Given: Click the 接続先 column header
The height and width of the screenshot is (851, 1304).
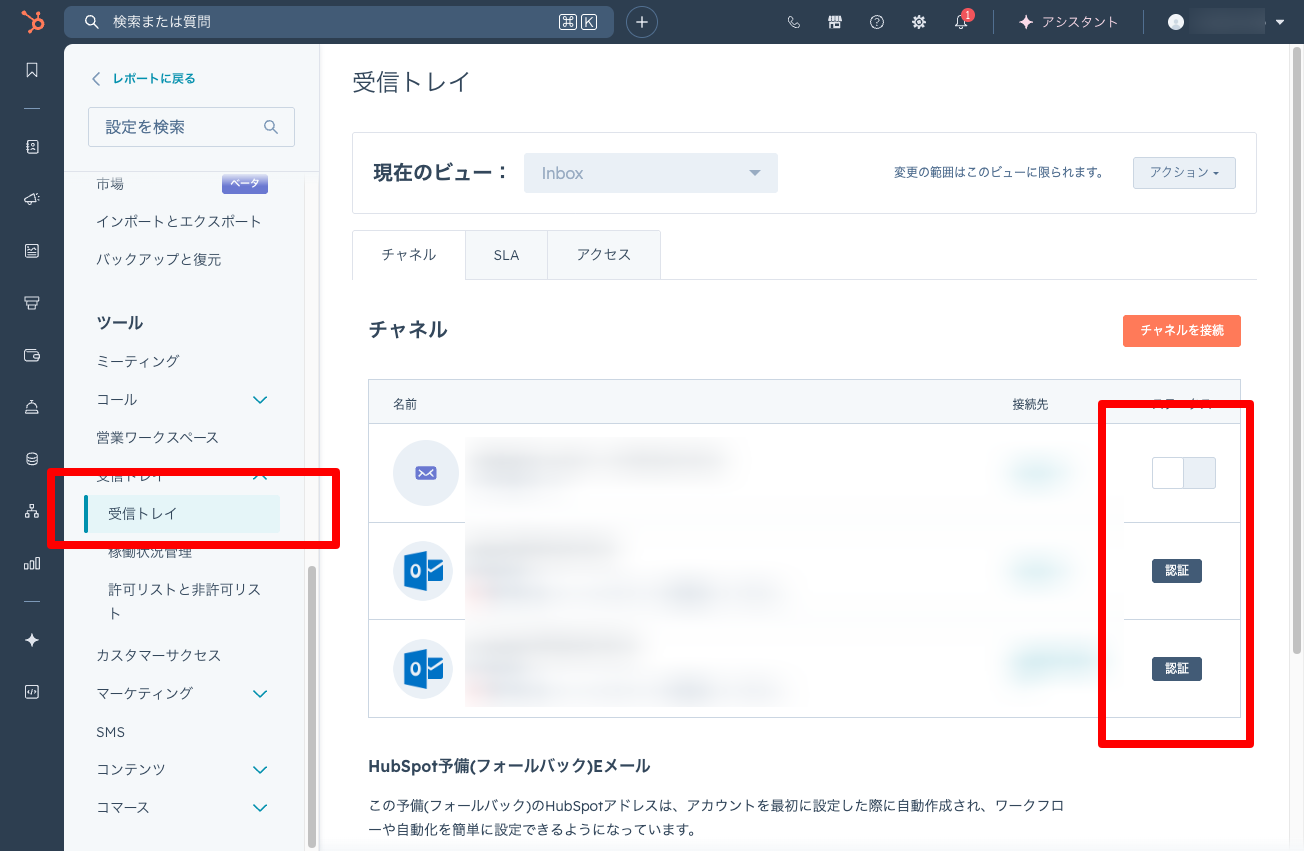Looking at the screenshot, I should [x=1030, y=404].
